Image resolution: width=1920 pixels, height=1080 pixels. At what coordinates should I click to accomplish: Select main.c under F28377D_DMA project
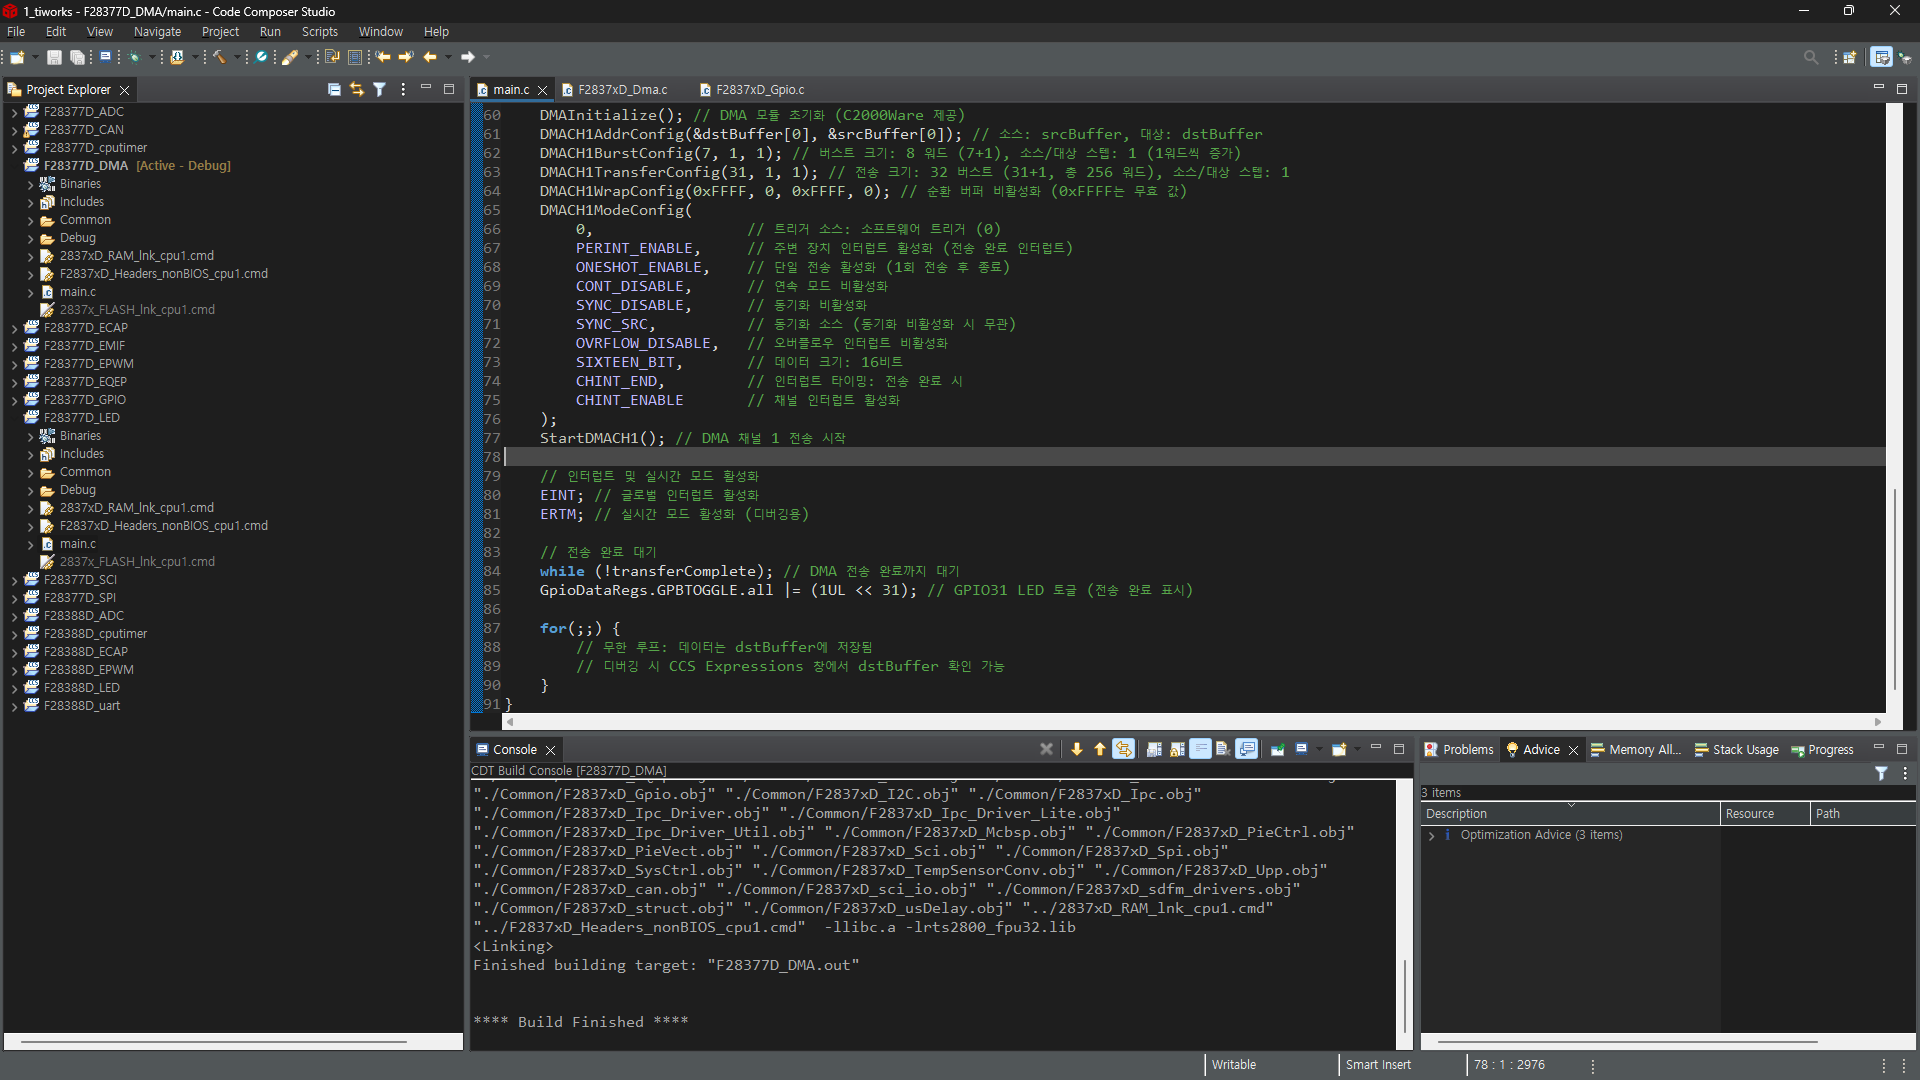coord(77,292)
